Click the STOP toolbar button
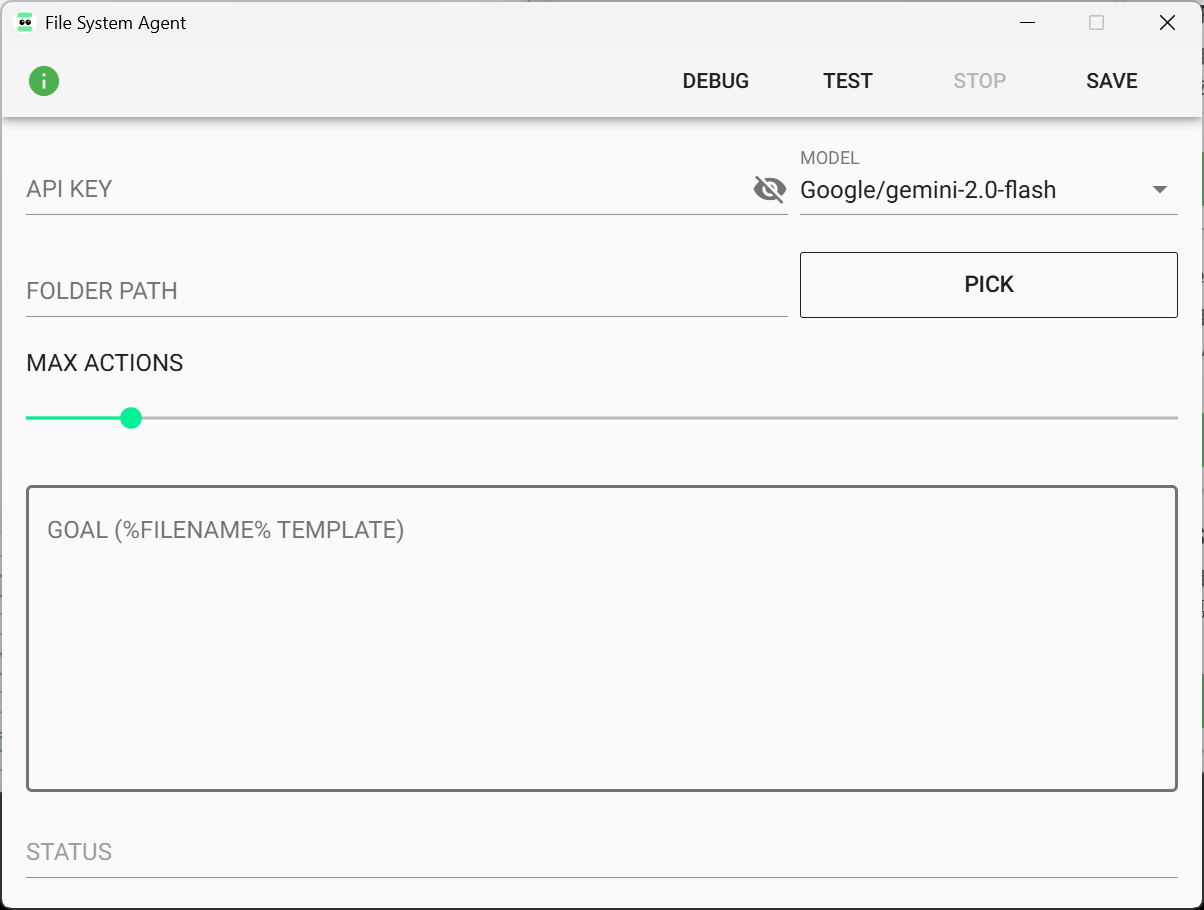 click(979, 81)
